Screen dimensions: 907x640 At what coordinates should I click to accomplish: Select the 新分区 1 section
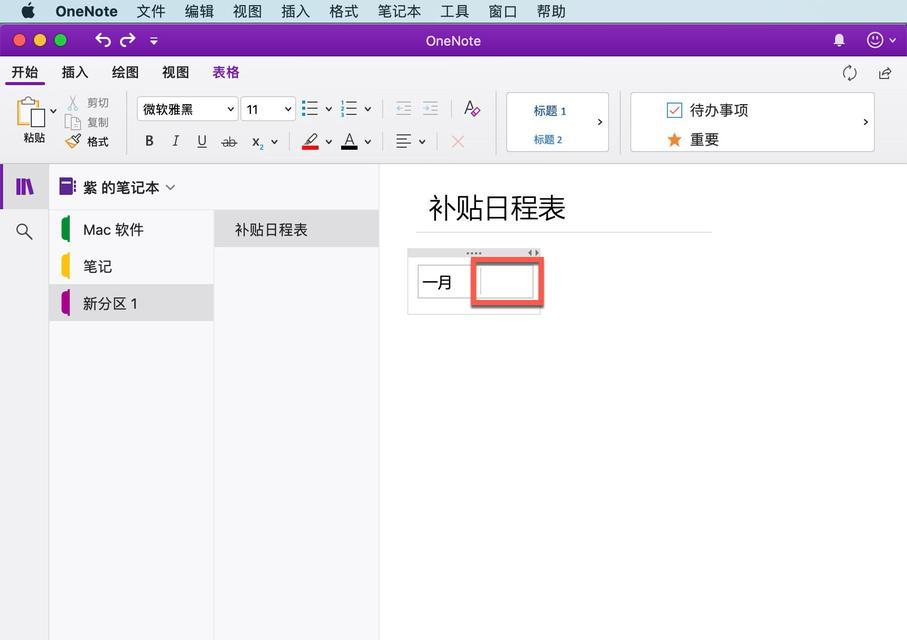[x=131, y=303]
